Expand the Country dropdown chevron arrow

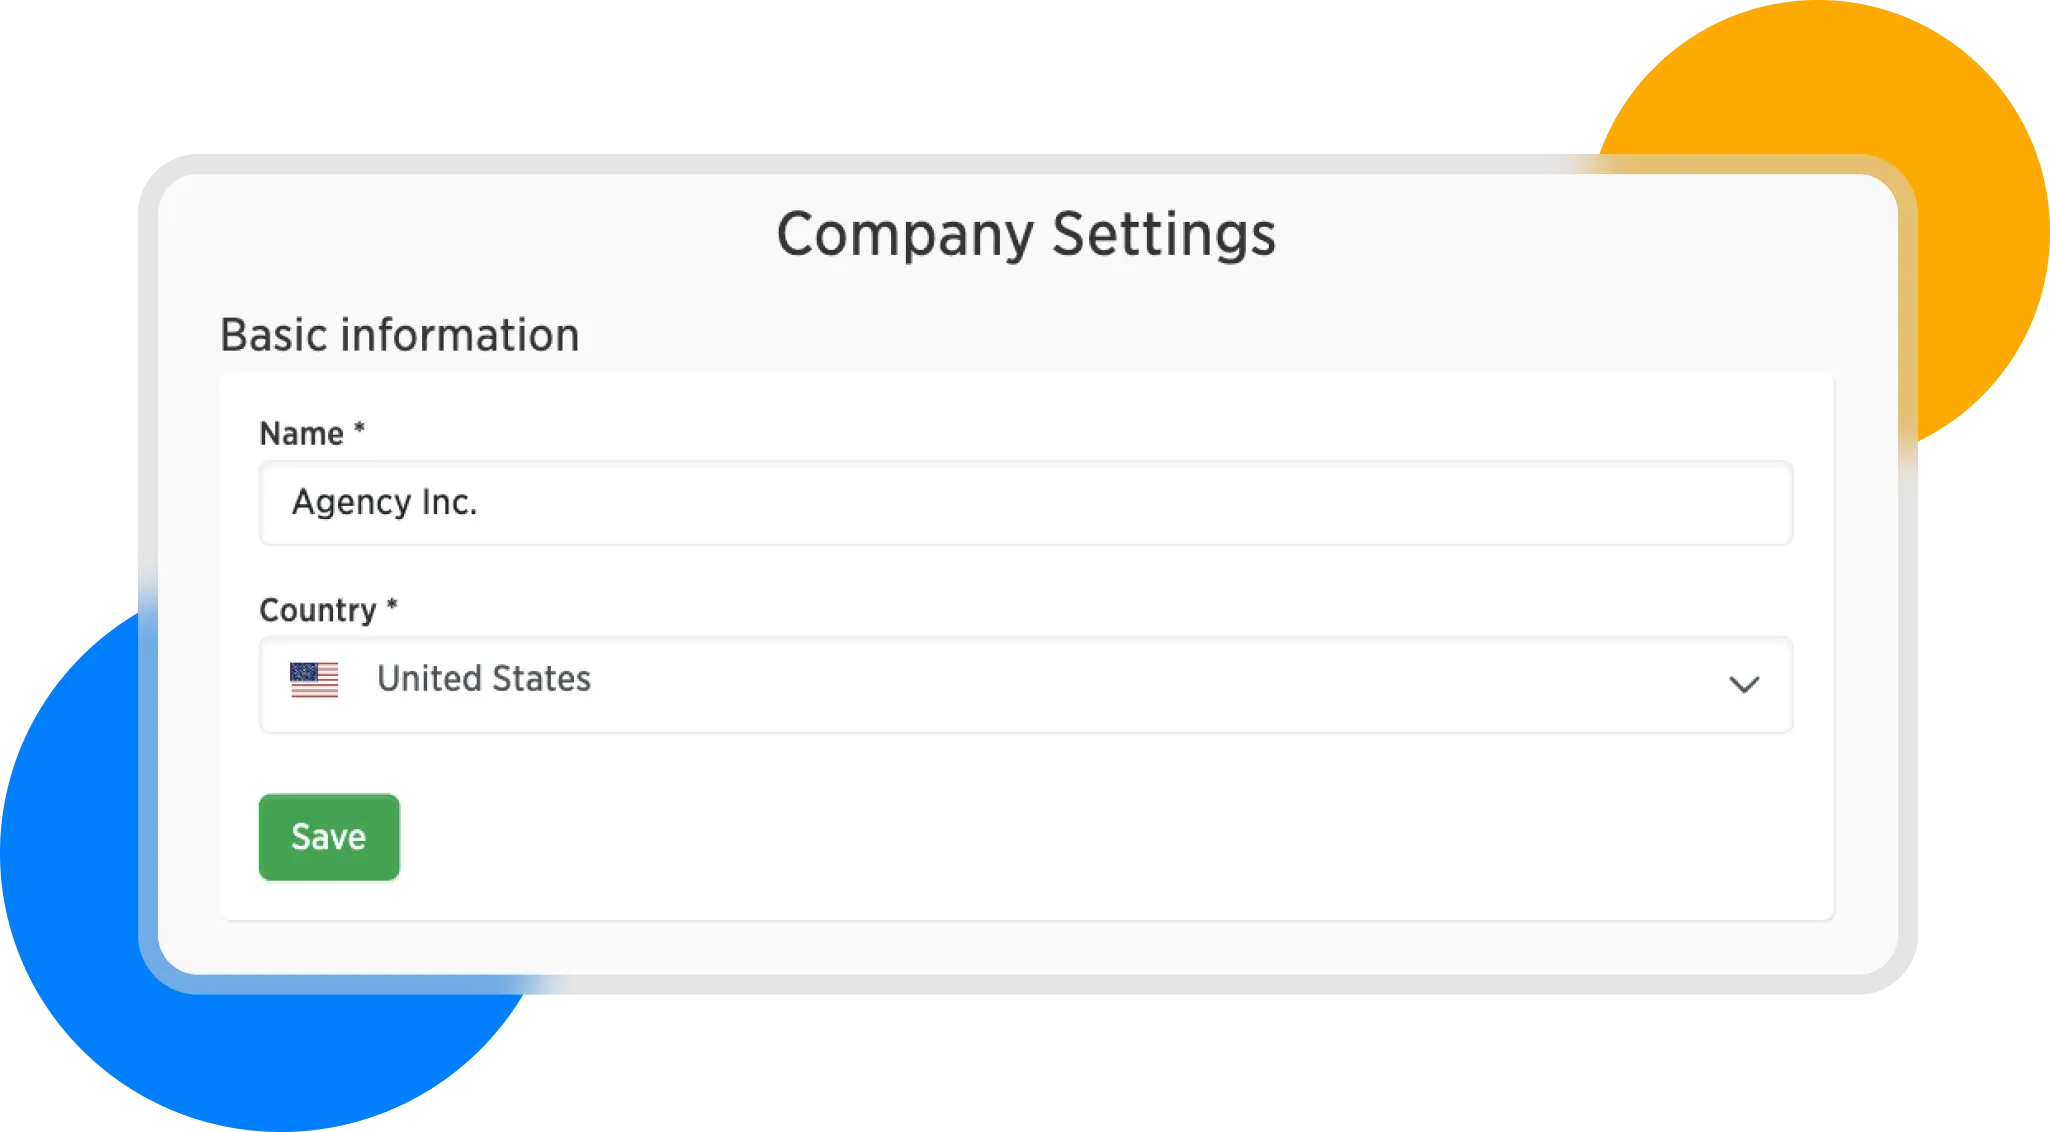1744,685
